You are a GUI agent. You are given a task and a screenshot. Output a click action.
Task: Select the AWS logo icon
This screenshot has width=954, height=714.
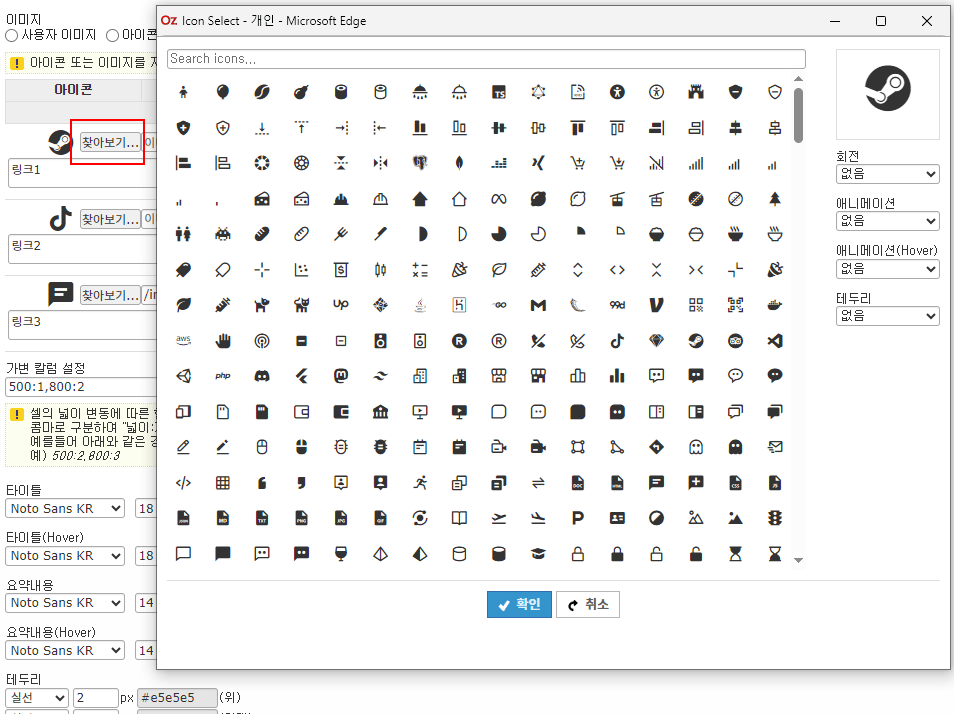point(183,341)
